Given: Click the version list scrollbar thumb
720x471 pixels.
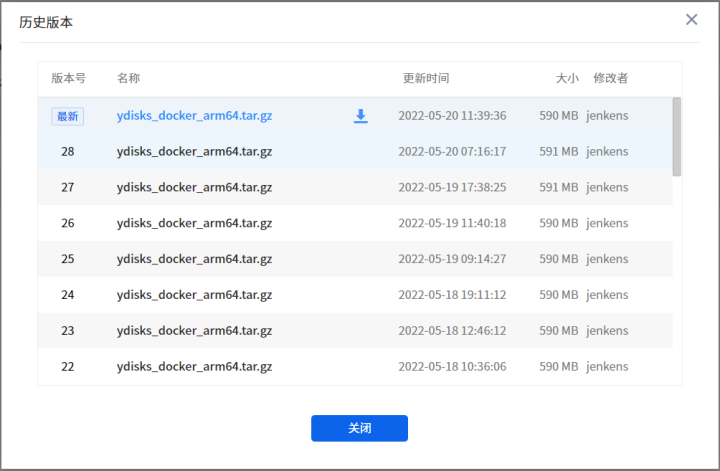Looking at the screenshot, I should coord(677,136).
